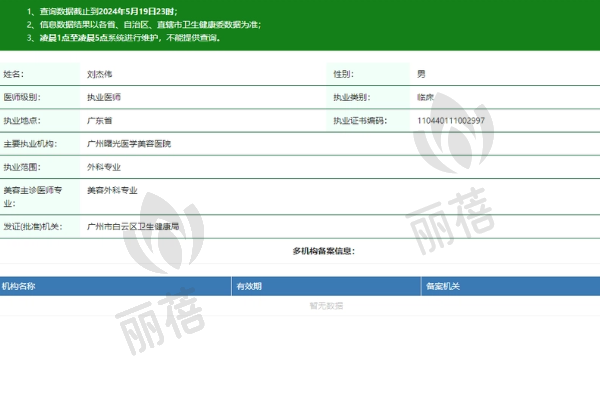
Task: Select the scope value 外科专业
Action: (104, 167)
